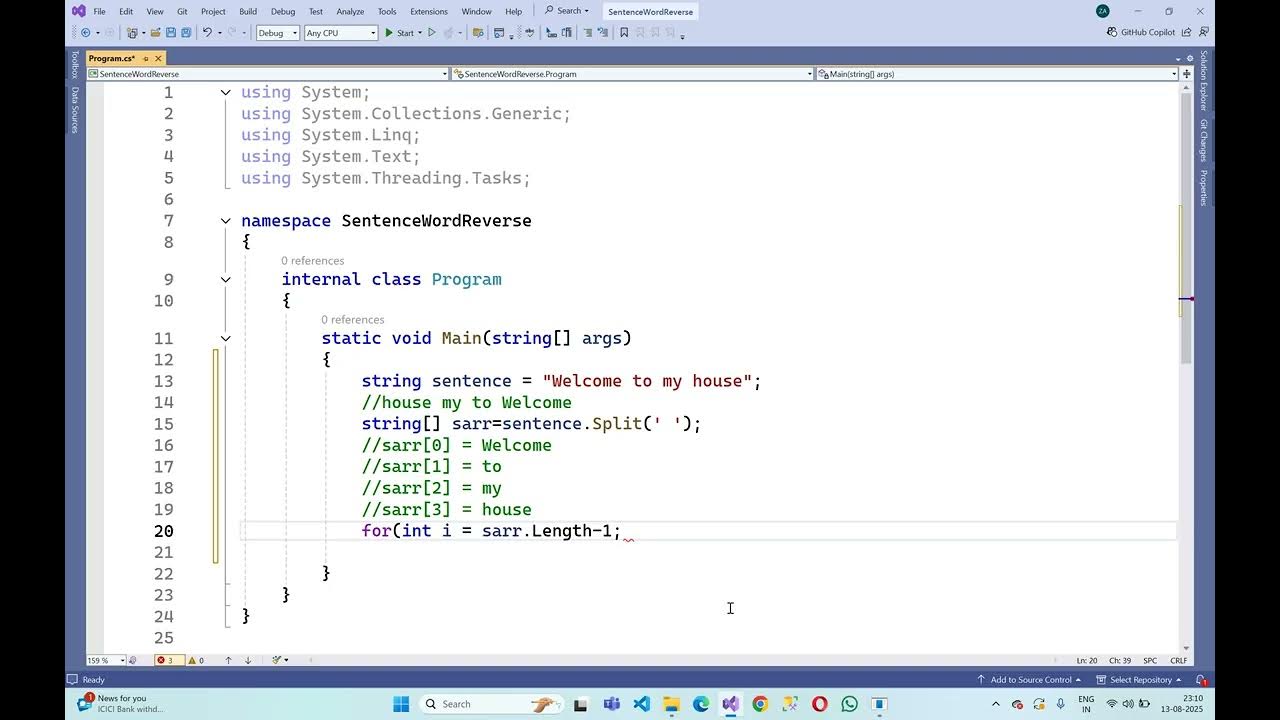Collapse the Main method at line 11
The height and width of the screenshot is (720, 1280).
coord(226,339)
